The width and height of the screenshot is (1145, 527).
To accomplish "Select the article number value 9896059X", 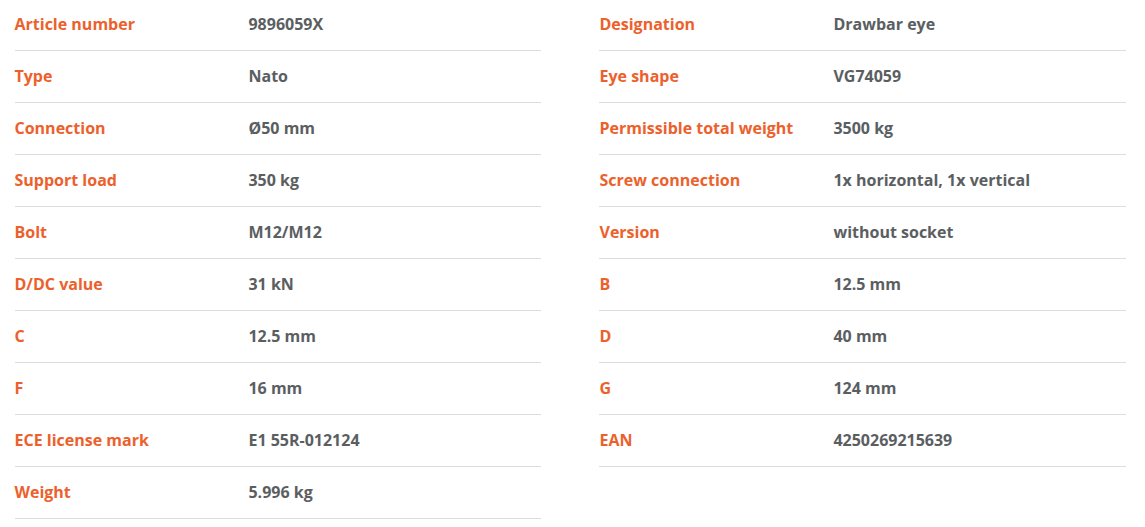I will click(x=286, y=24).
